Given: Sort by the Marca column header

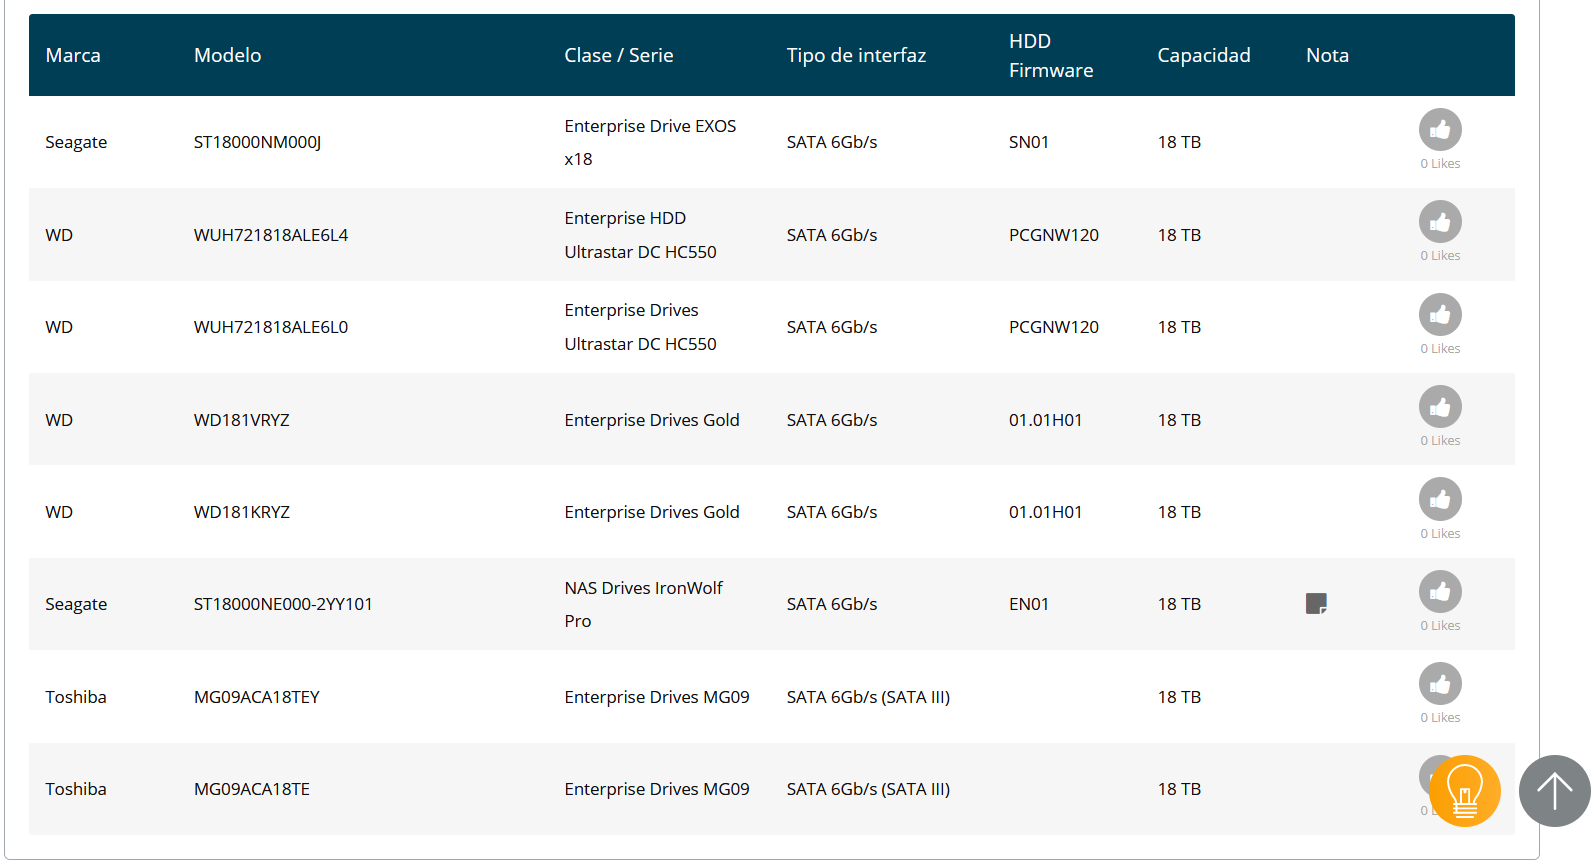Looking at the screenshot, I should (73, 55).
